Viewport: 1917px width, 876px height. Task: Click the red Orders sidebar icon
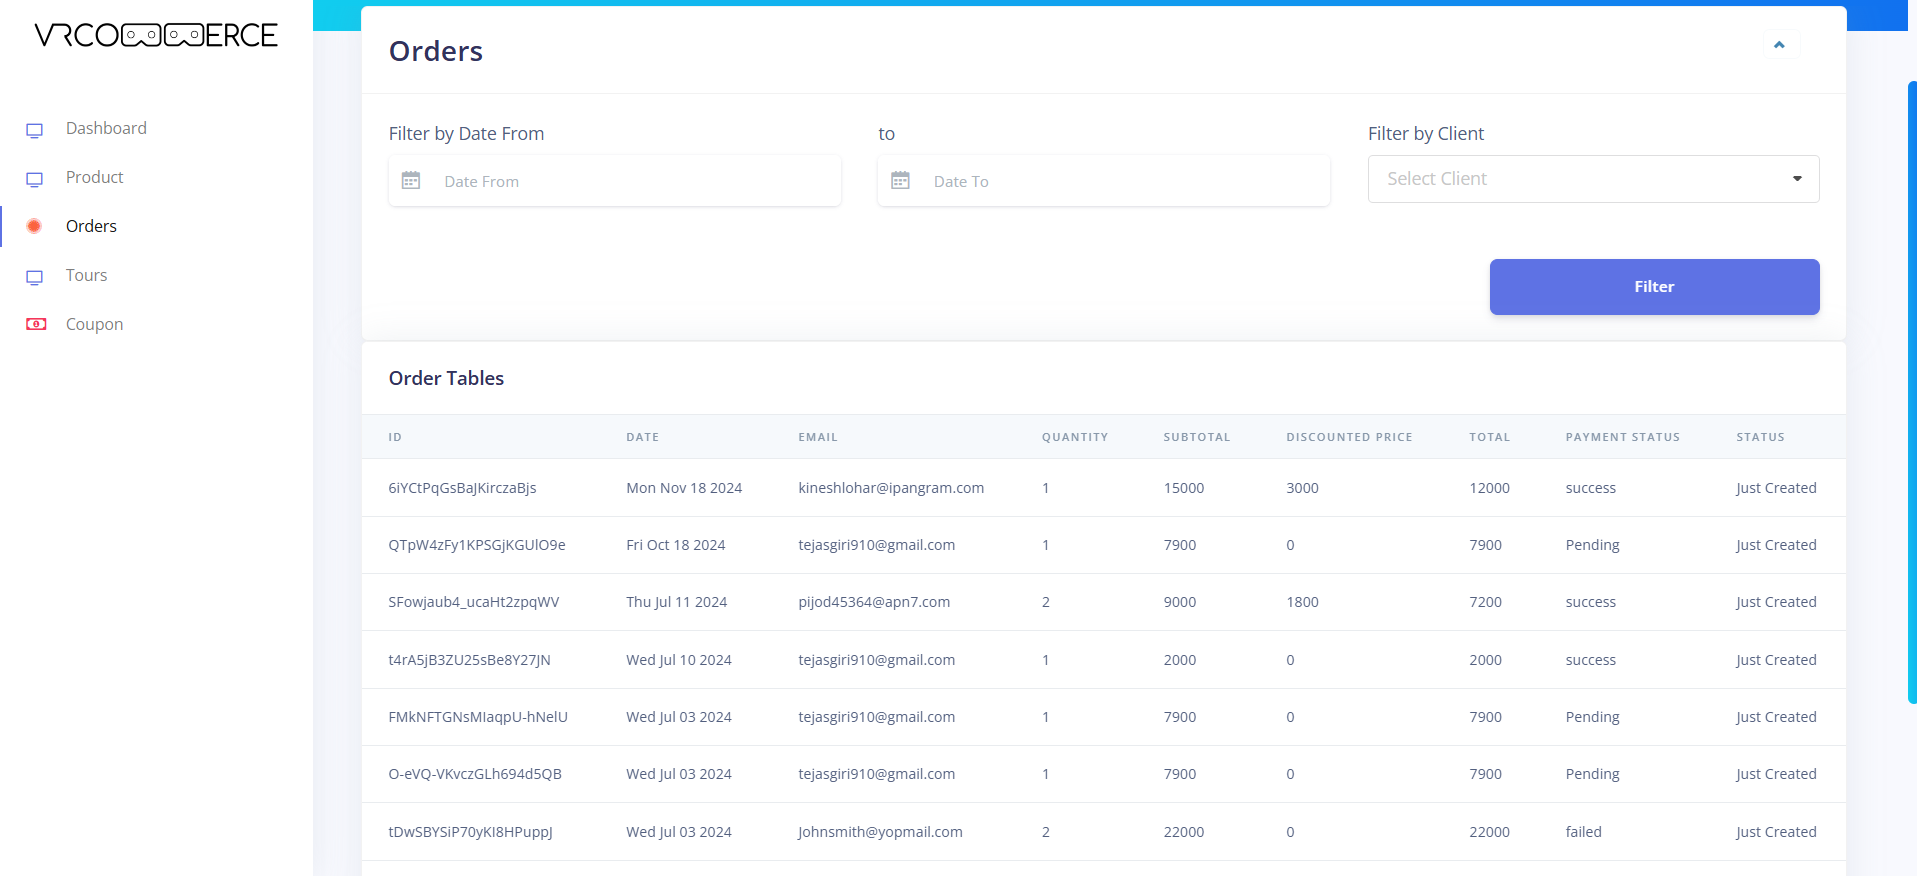[34, 226]
